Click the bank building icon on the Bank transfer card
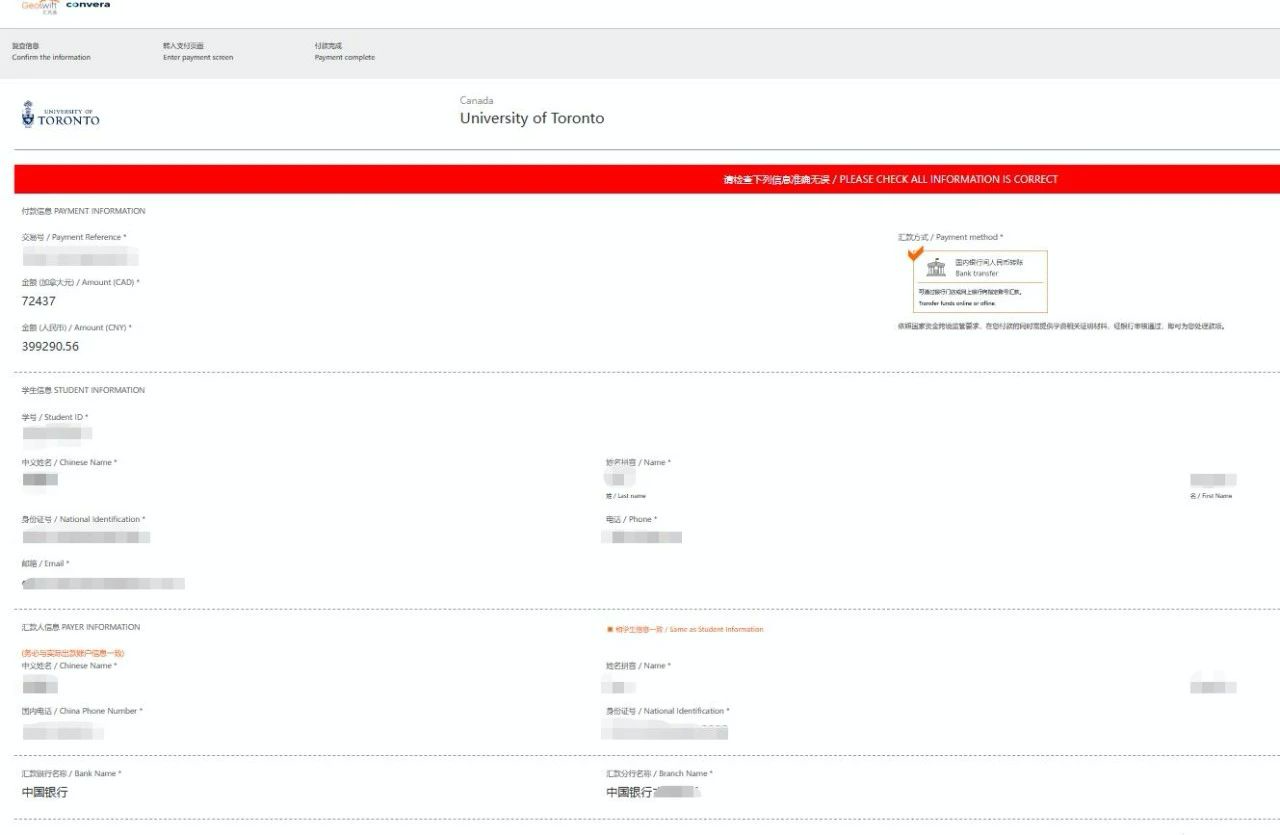Image resolution: width=1280 pixels, height=835 pixels. (936, 267)
